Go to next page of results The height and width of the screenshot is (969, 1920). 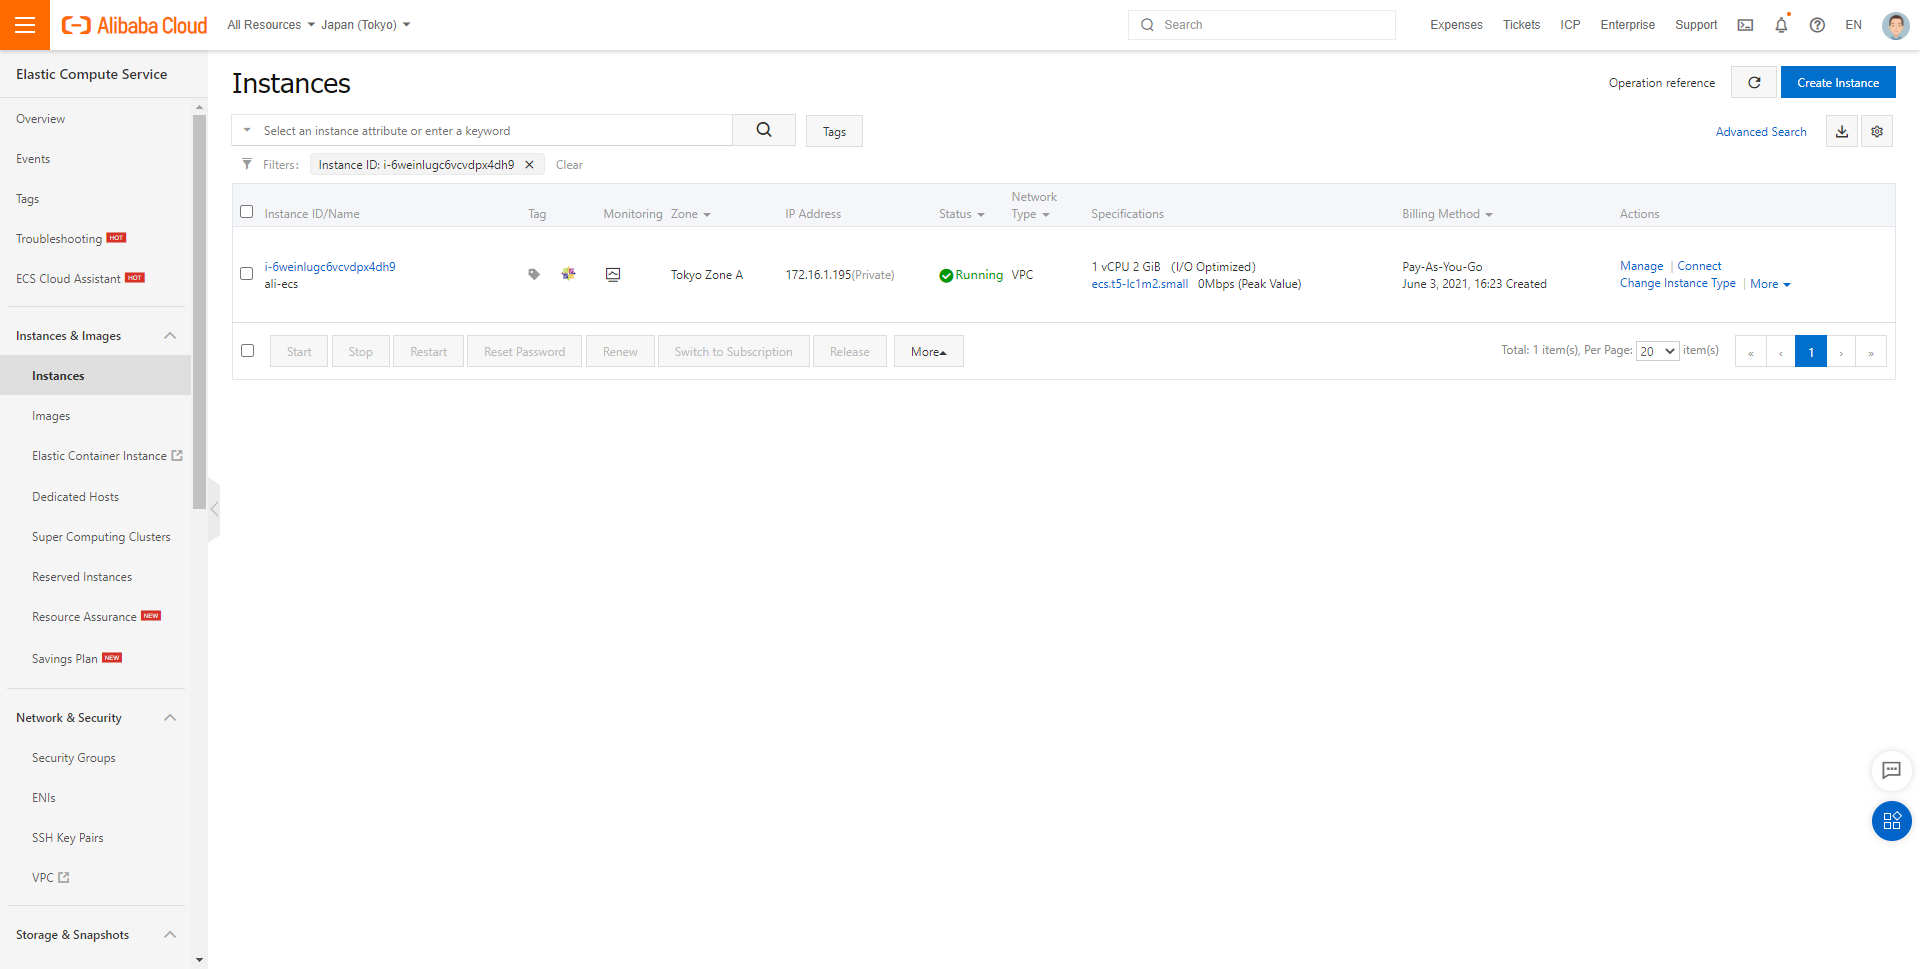[x=1841, y=352]
